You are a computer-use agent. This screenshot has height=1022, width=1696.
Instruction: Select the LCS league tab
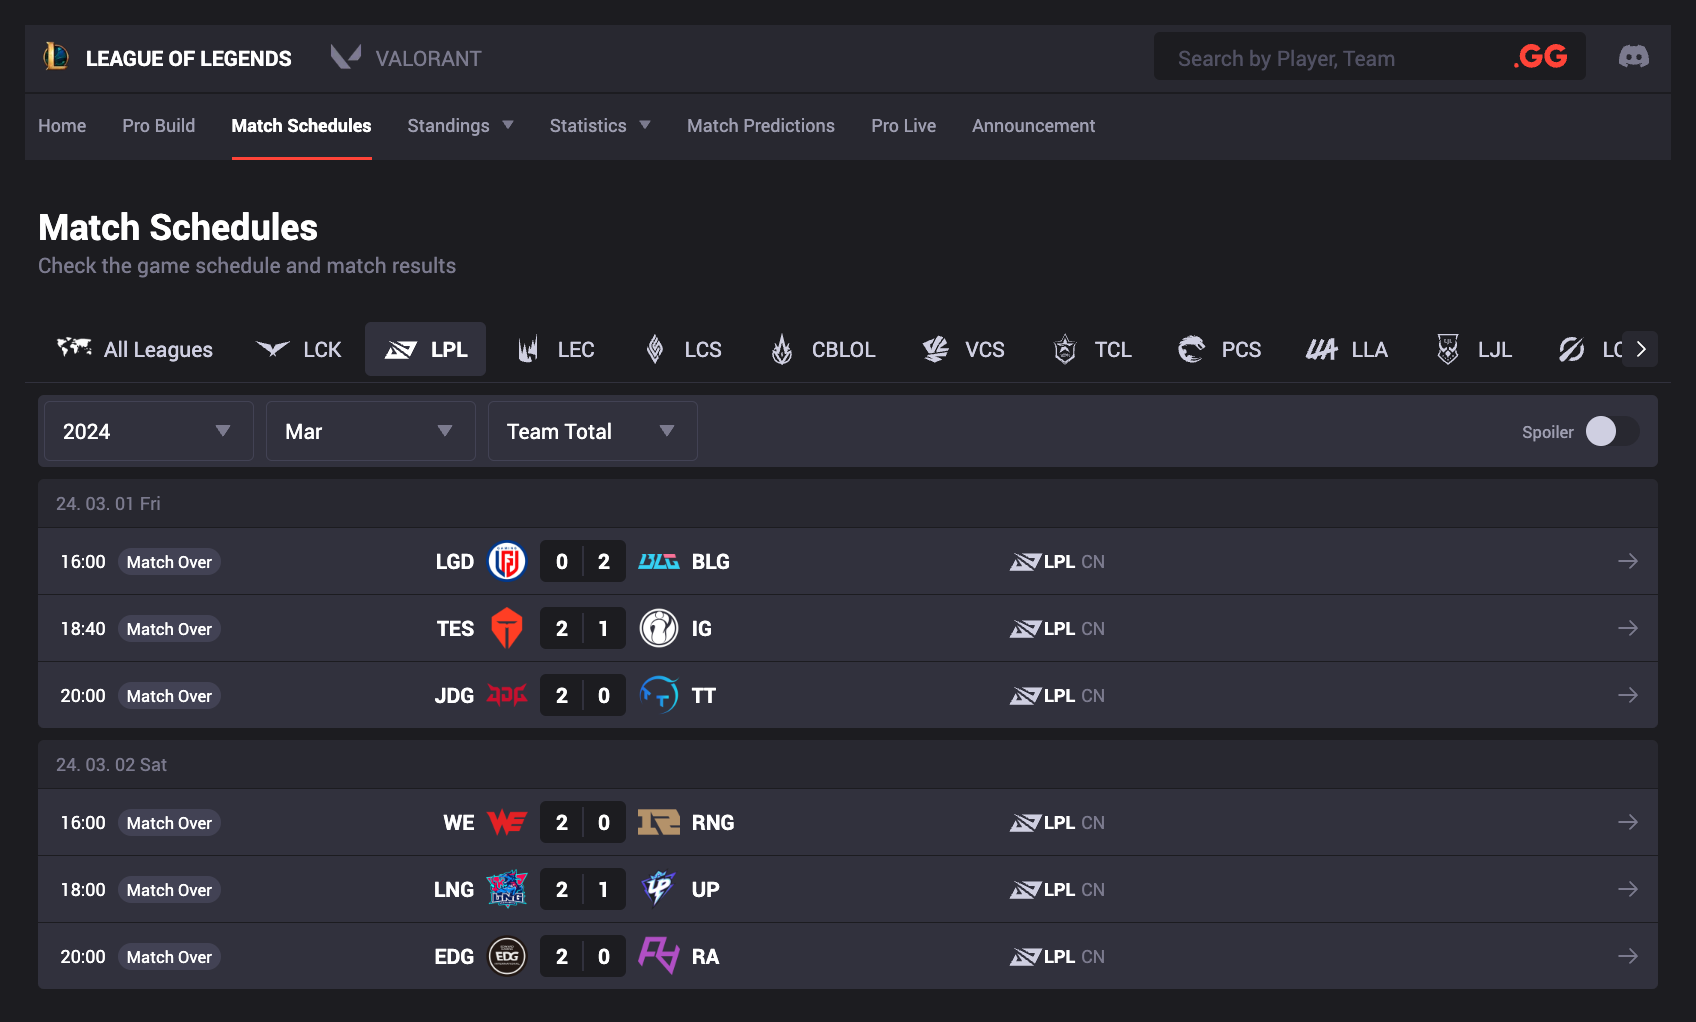tap(683, 349)
